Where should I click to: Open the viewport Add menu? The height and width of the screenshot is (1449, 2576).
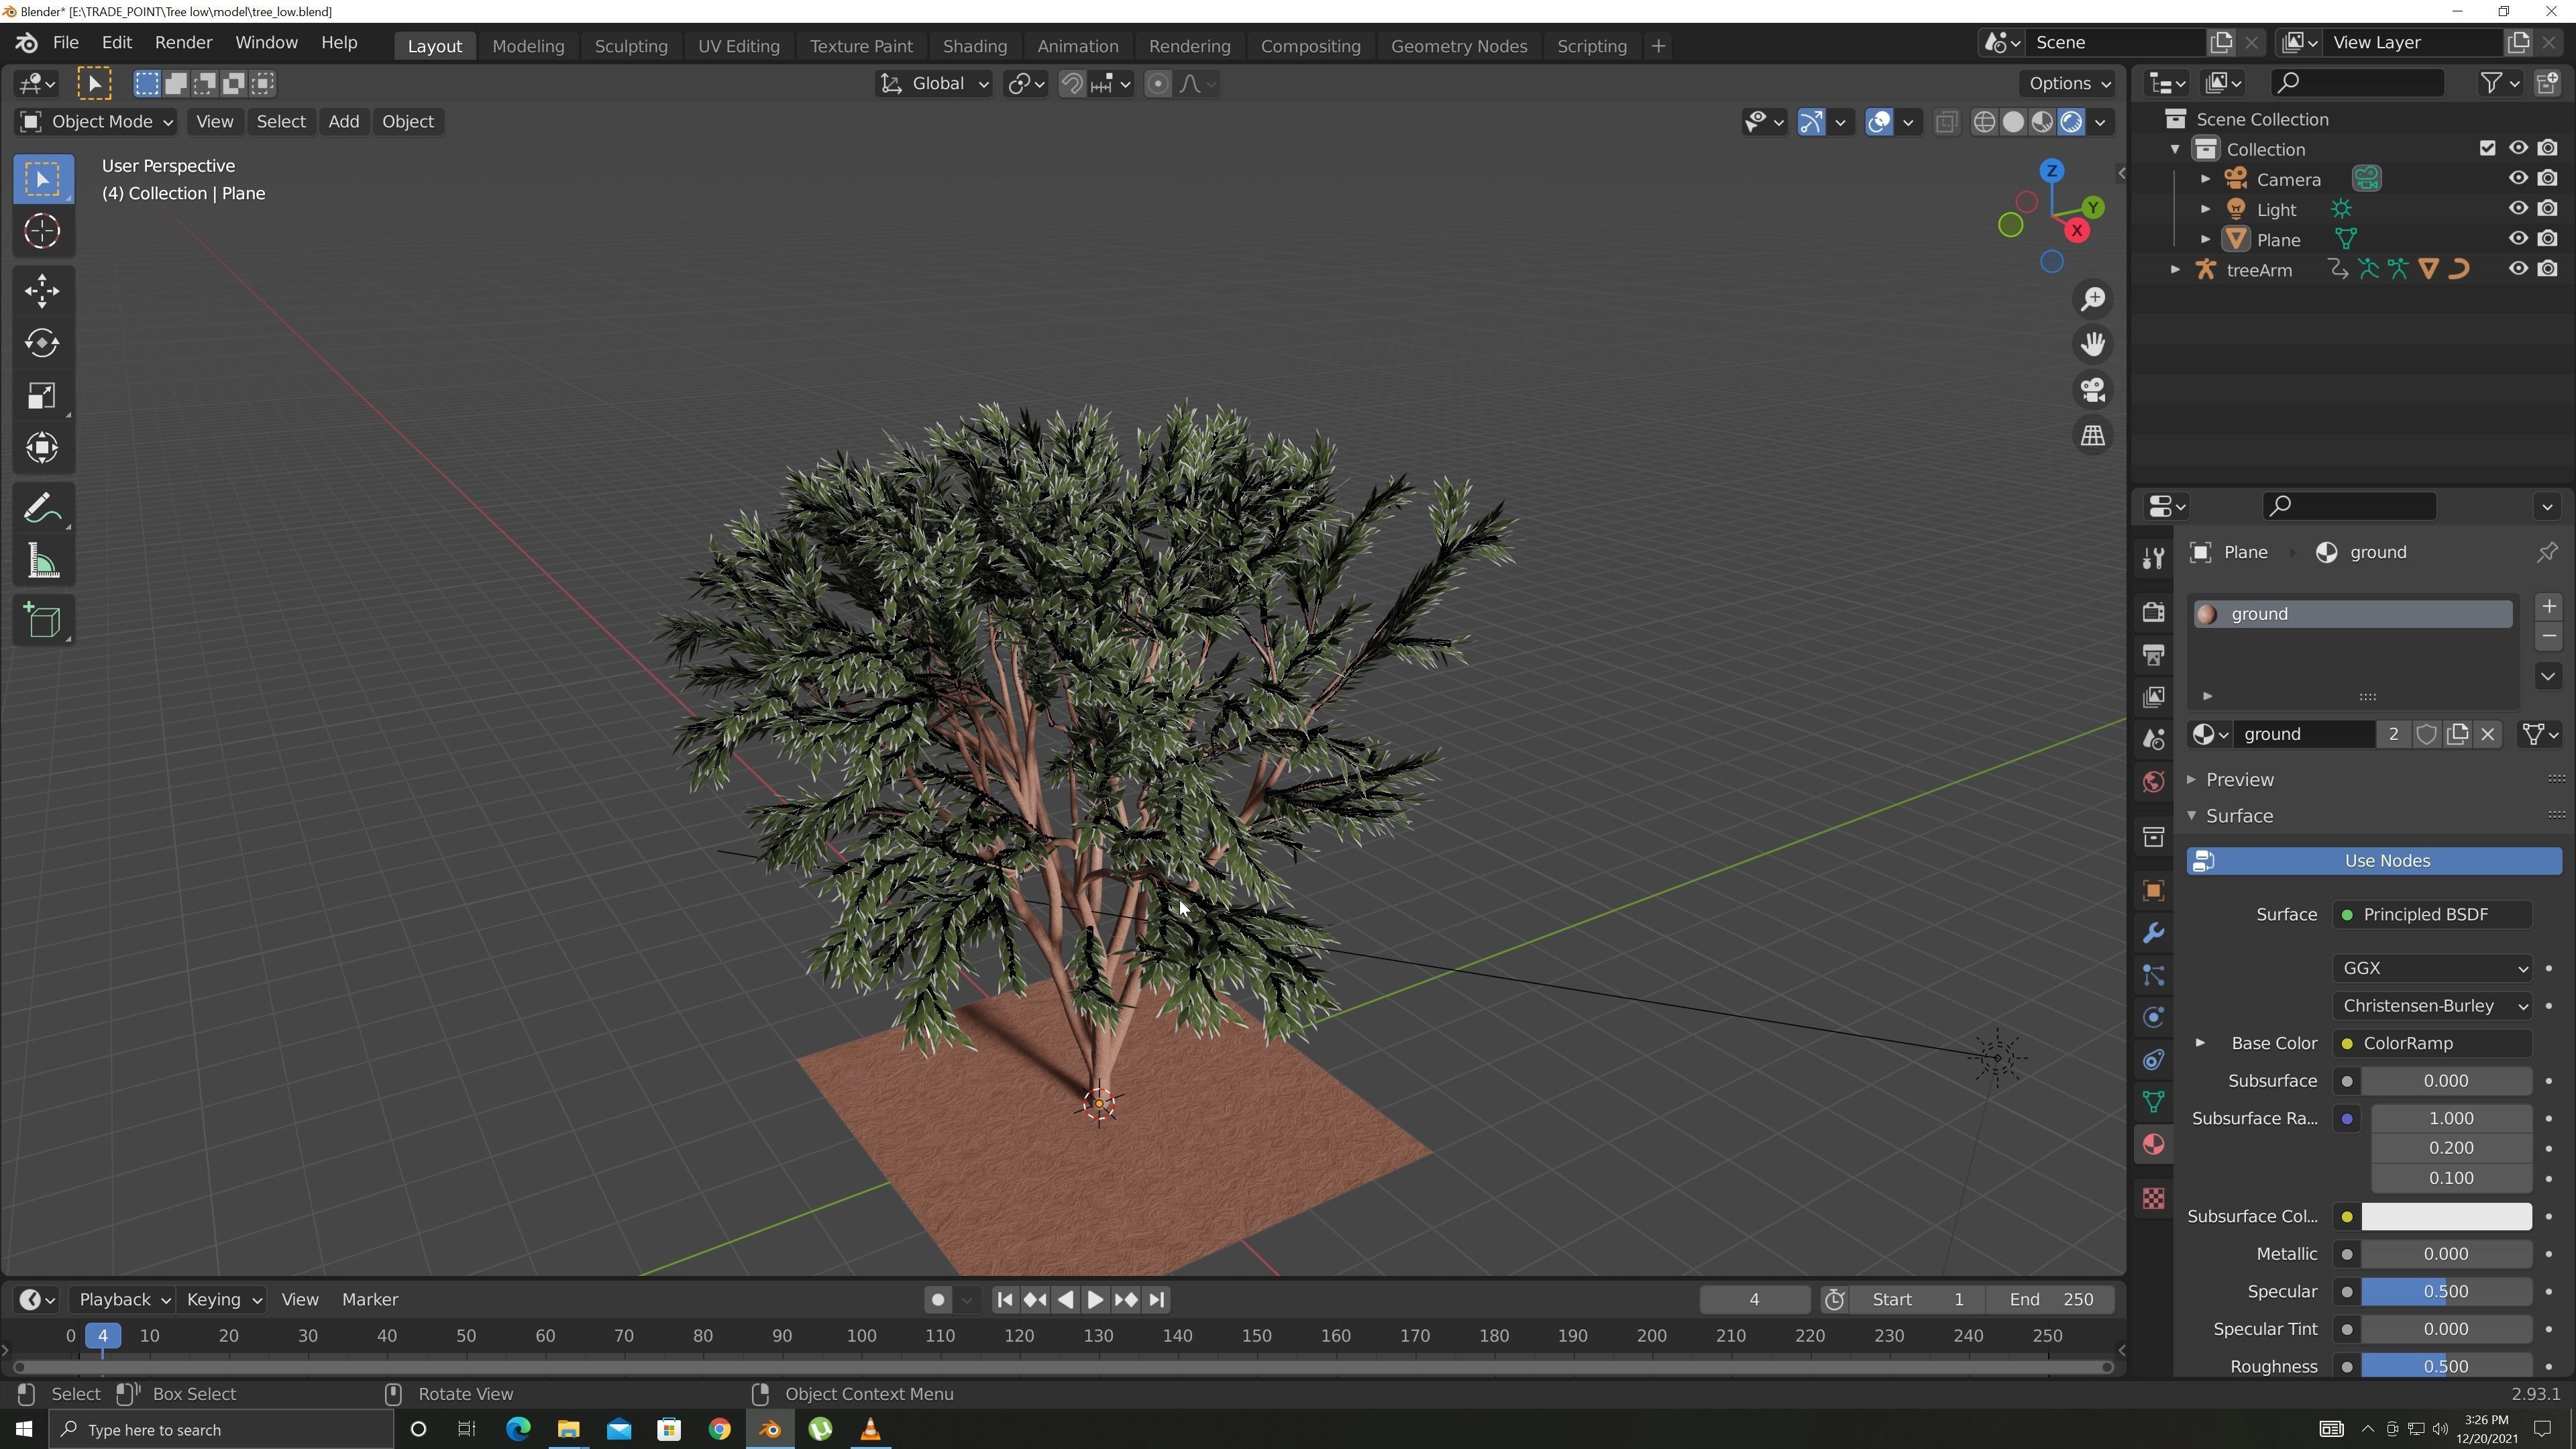pos(343,121)
